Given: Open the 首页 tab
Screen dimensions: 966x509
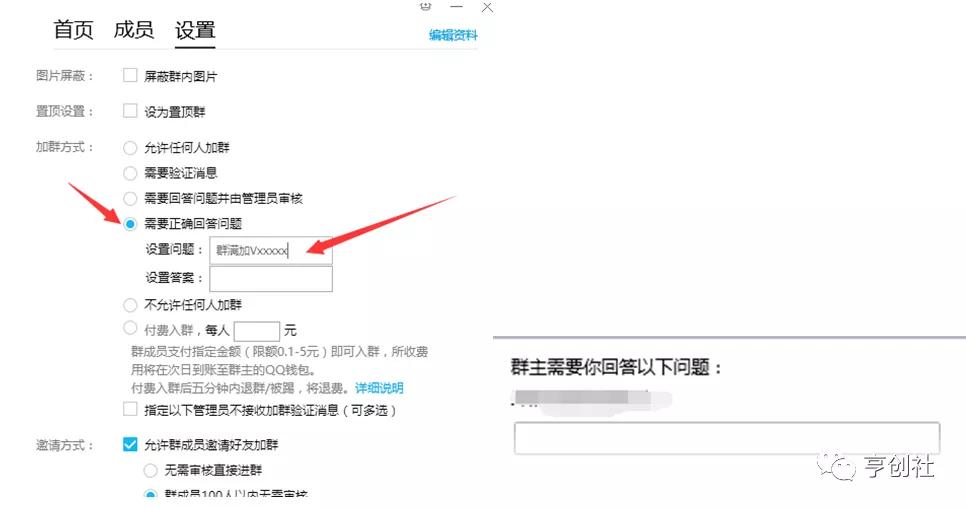Looking at the screenshot, I should tap(73, 30).
